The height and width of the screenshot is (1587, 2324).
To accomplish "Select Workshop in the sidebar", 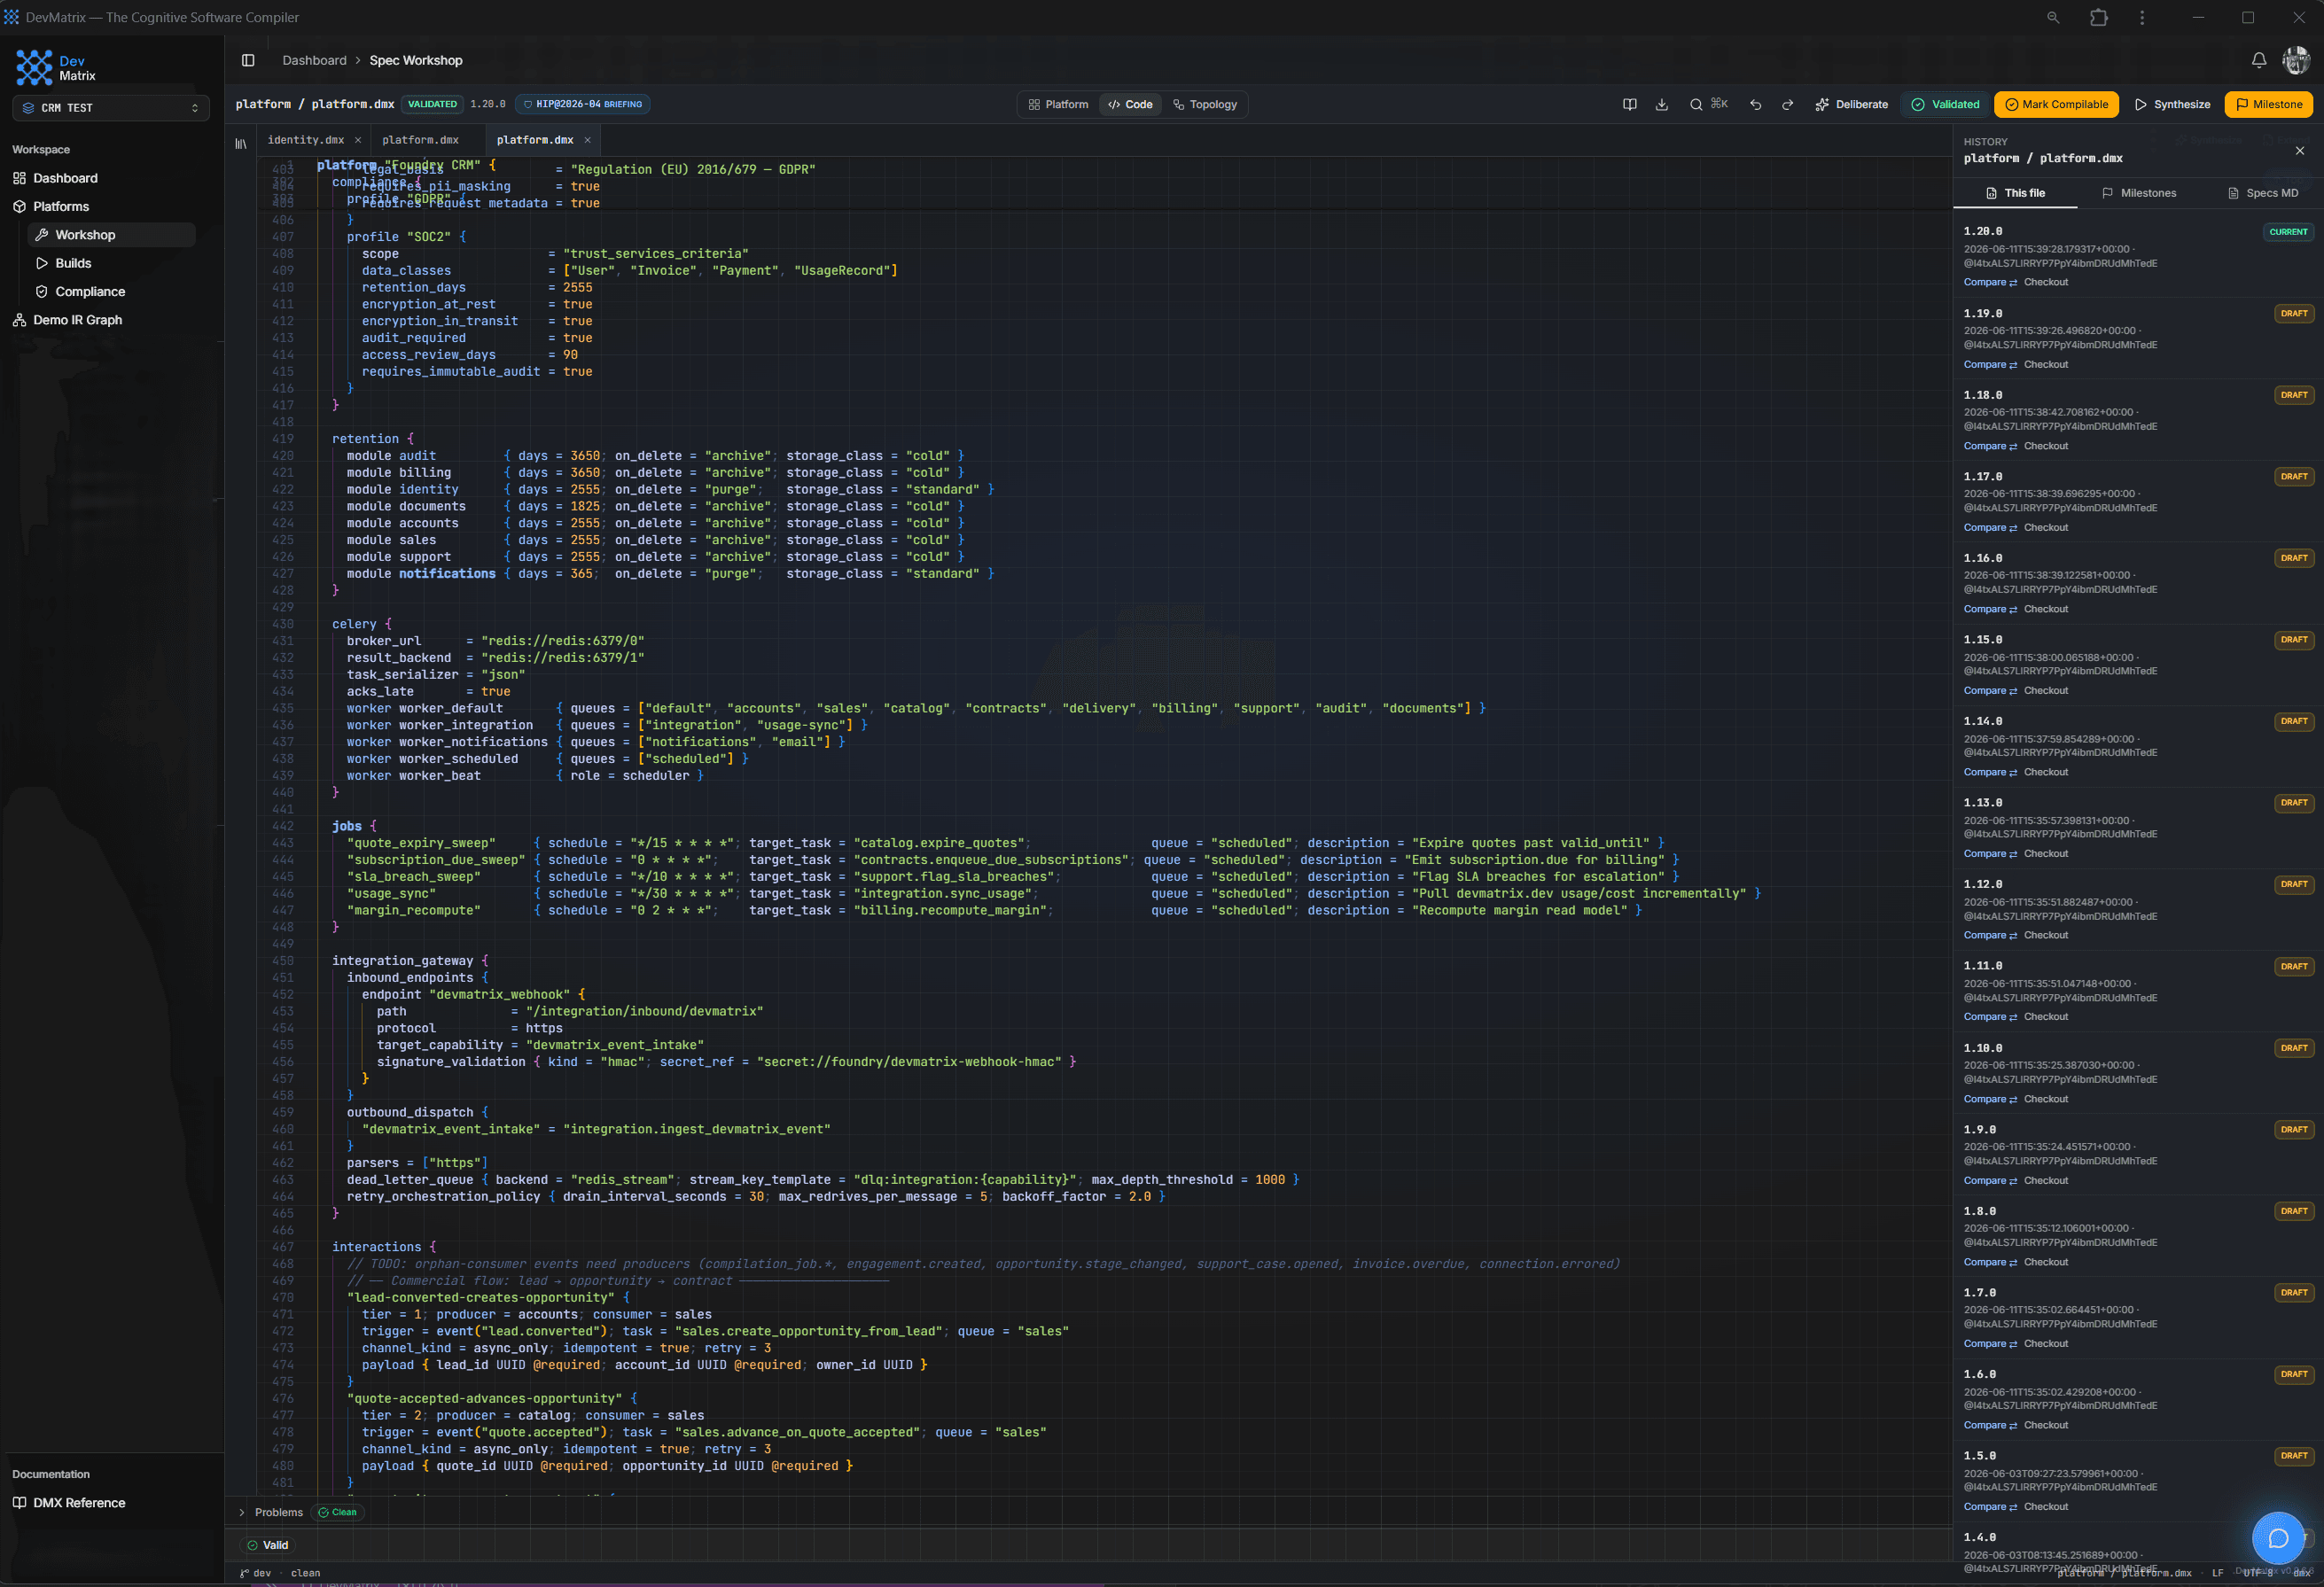I will pyautogui.click(x=112, y=235).
